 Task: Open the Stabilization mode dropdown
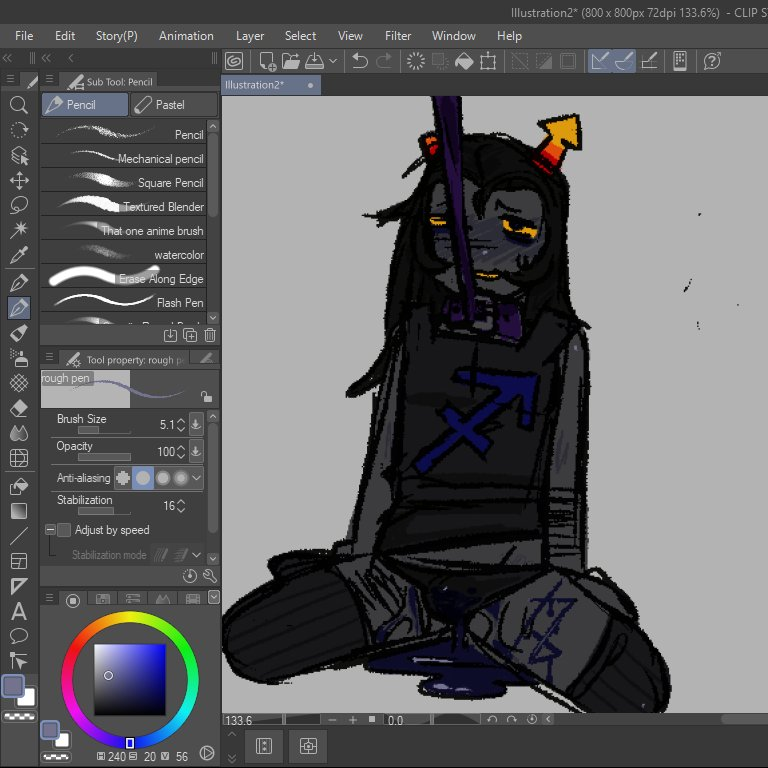[x=196, y=555]
